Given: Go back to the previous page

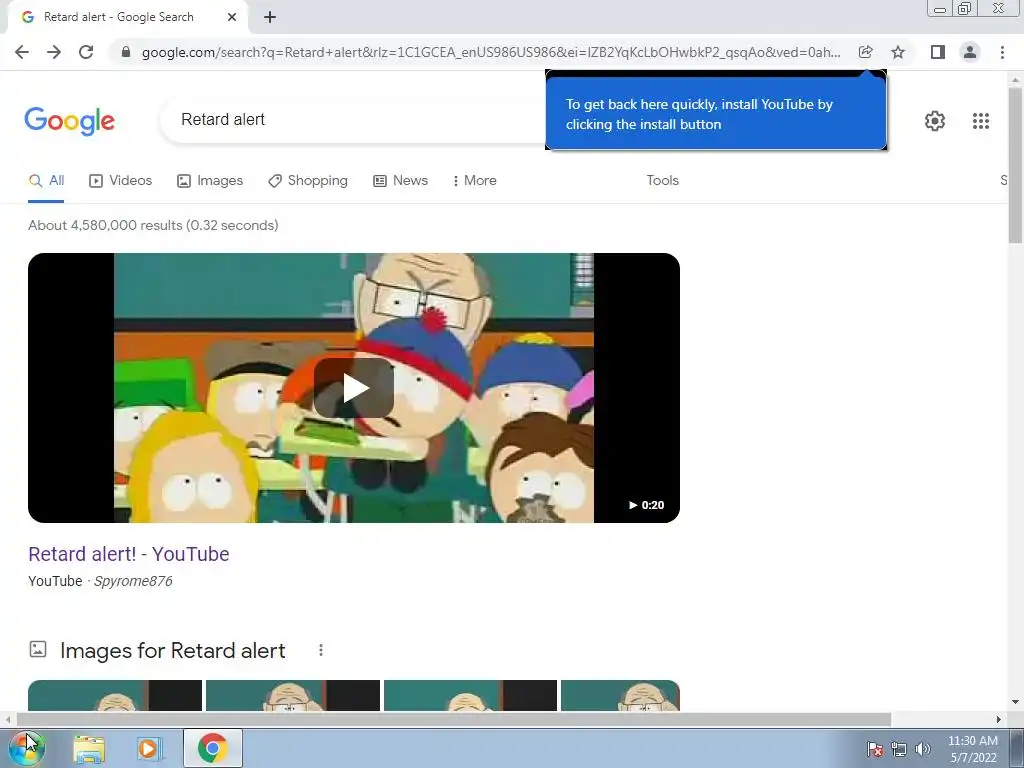Looking at the screenshot, I should coord(22,52).
